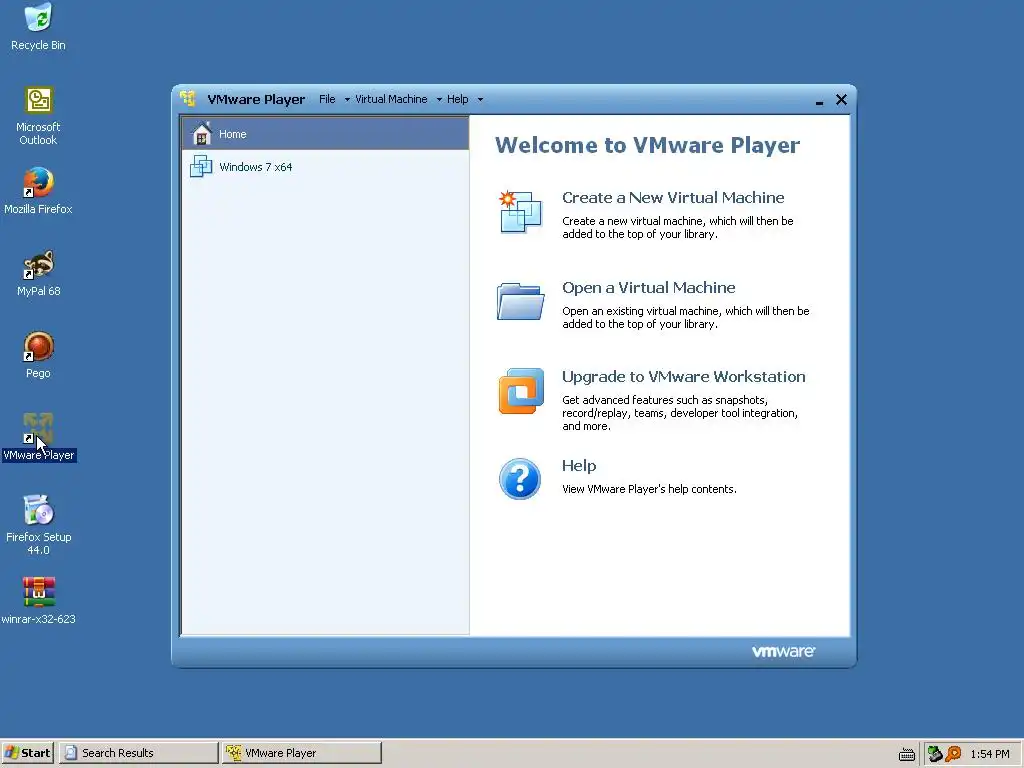Open the Windows Start button
The image size is (1024, 768).
click(x=28, y=753)
